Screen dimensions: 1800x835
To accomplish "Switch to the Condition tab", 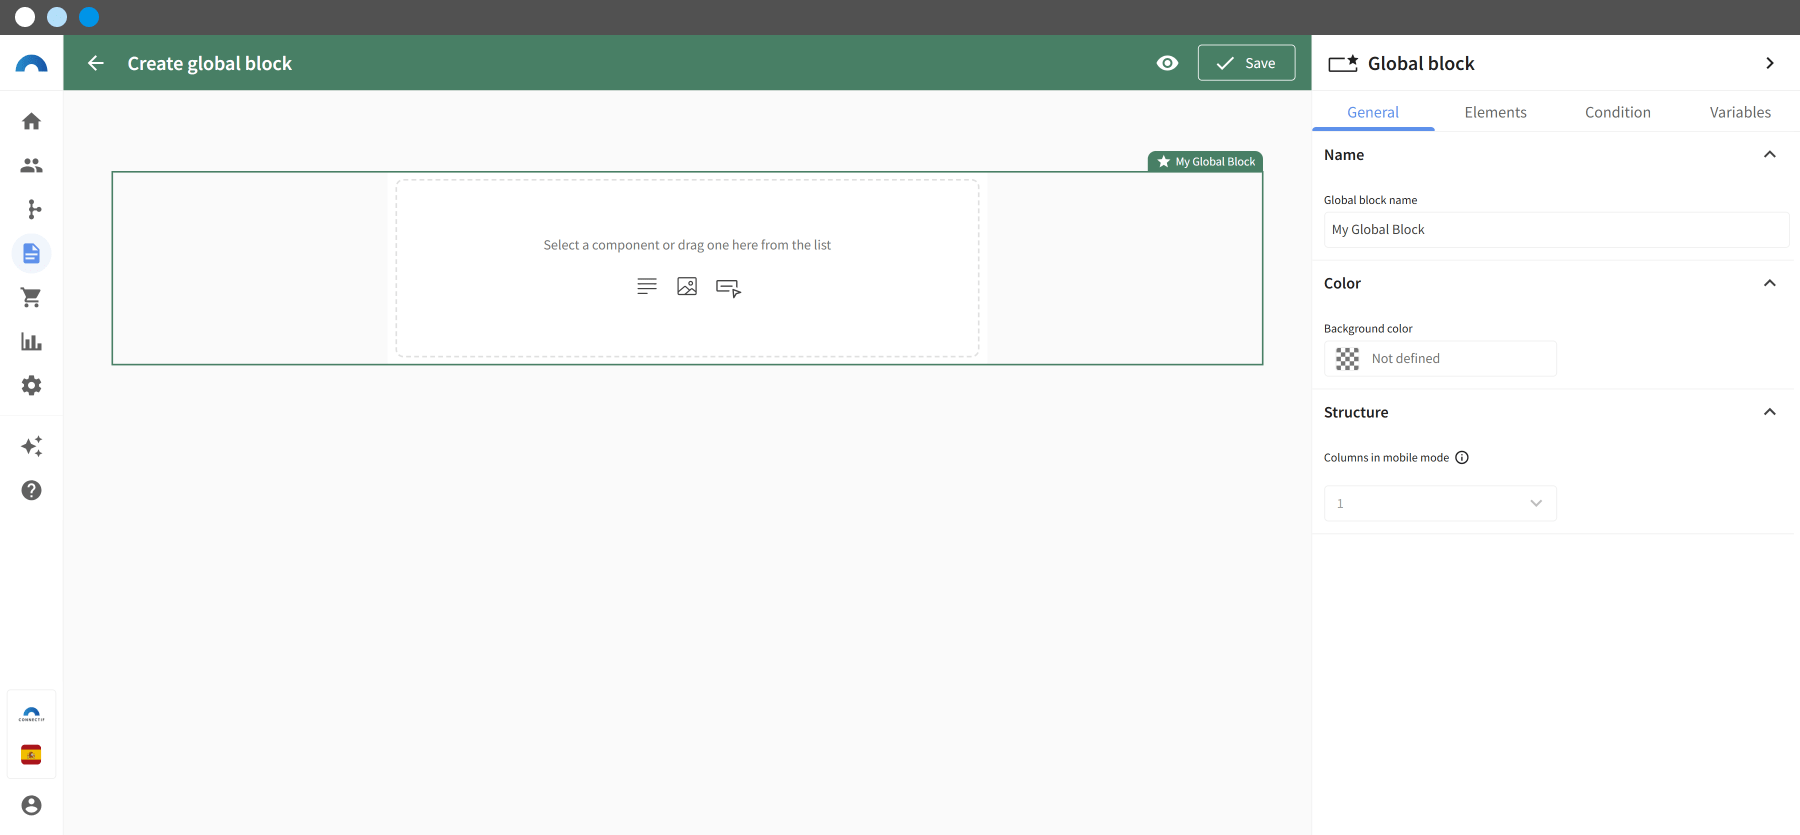I will click(1617, 112).
